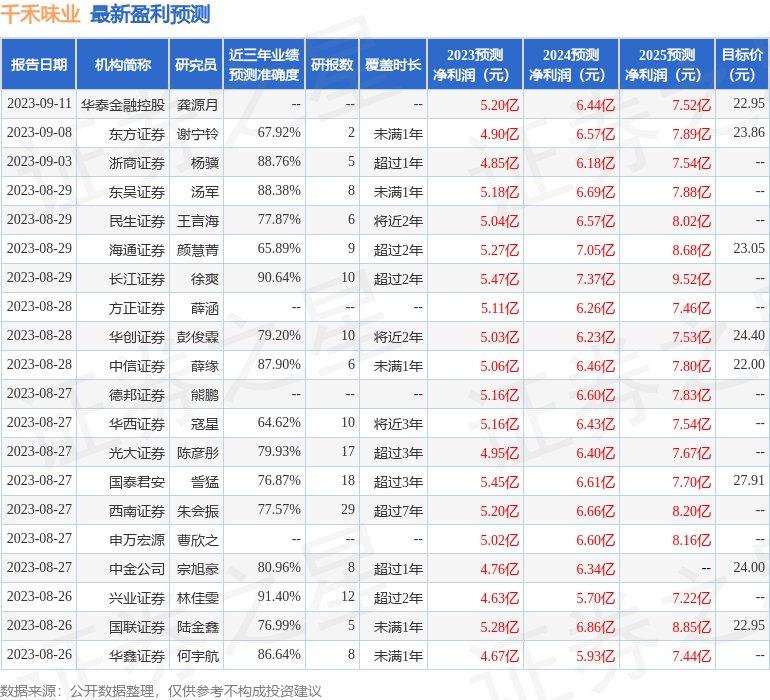
Task: Click accuracy value 90.64%
Action: (x=279, y=278)
